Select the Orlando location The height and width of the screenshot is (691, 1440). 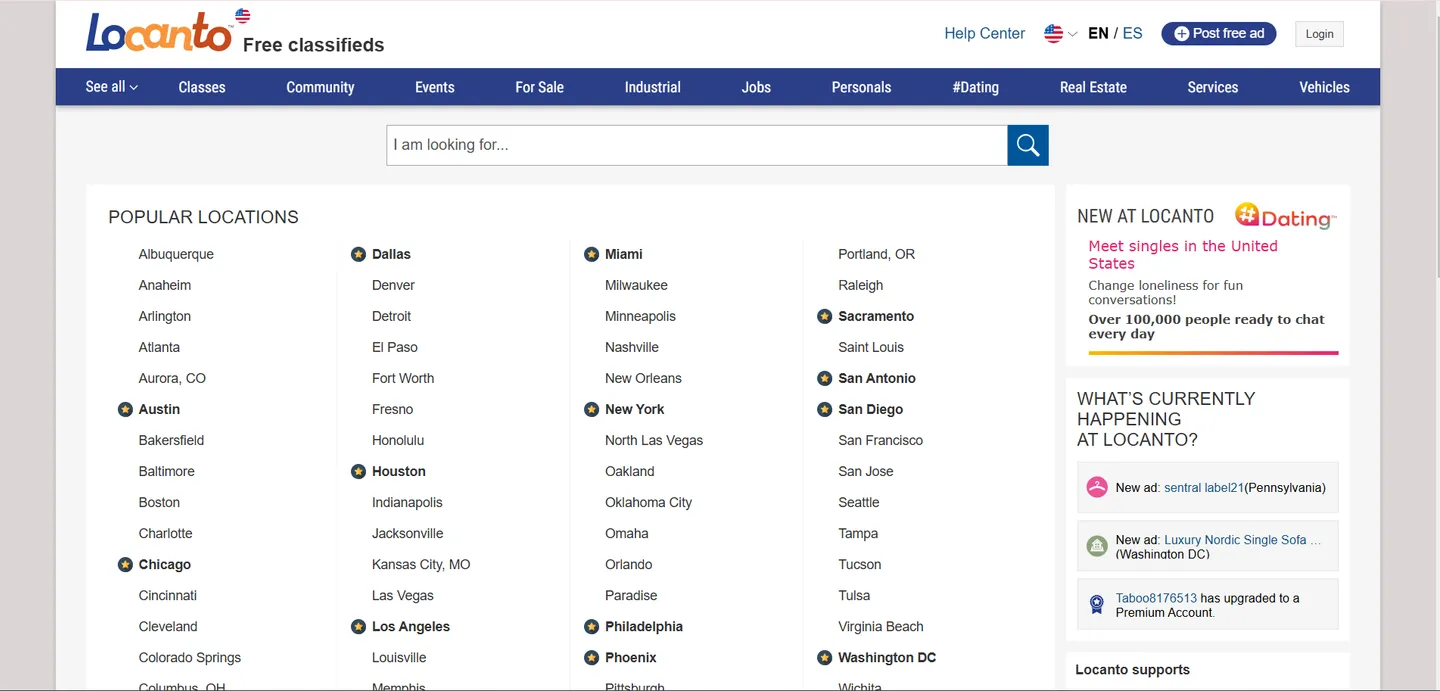[x=628, y=564]
